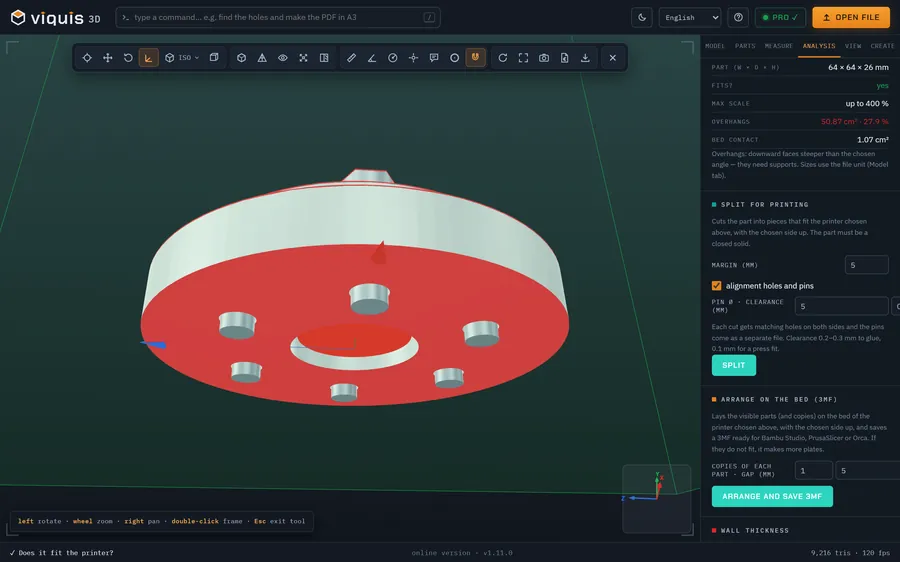Screen dimensions: 900x562
Task: Click the red overhangs value 50.87 cm²
Action: (855, 121)
